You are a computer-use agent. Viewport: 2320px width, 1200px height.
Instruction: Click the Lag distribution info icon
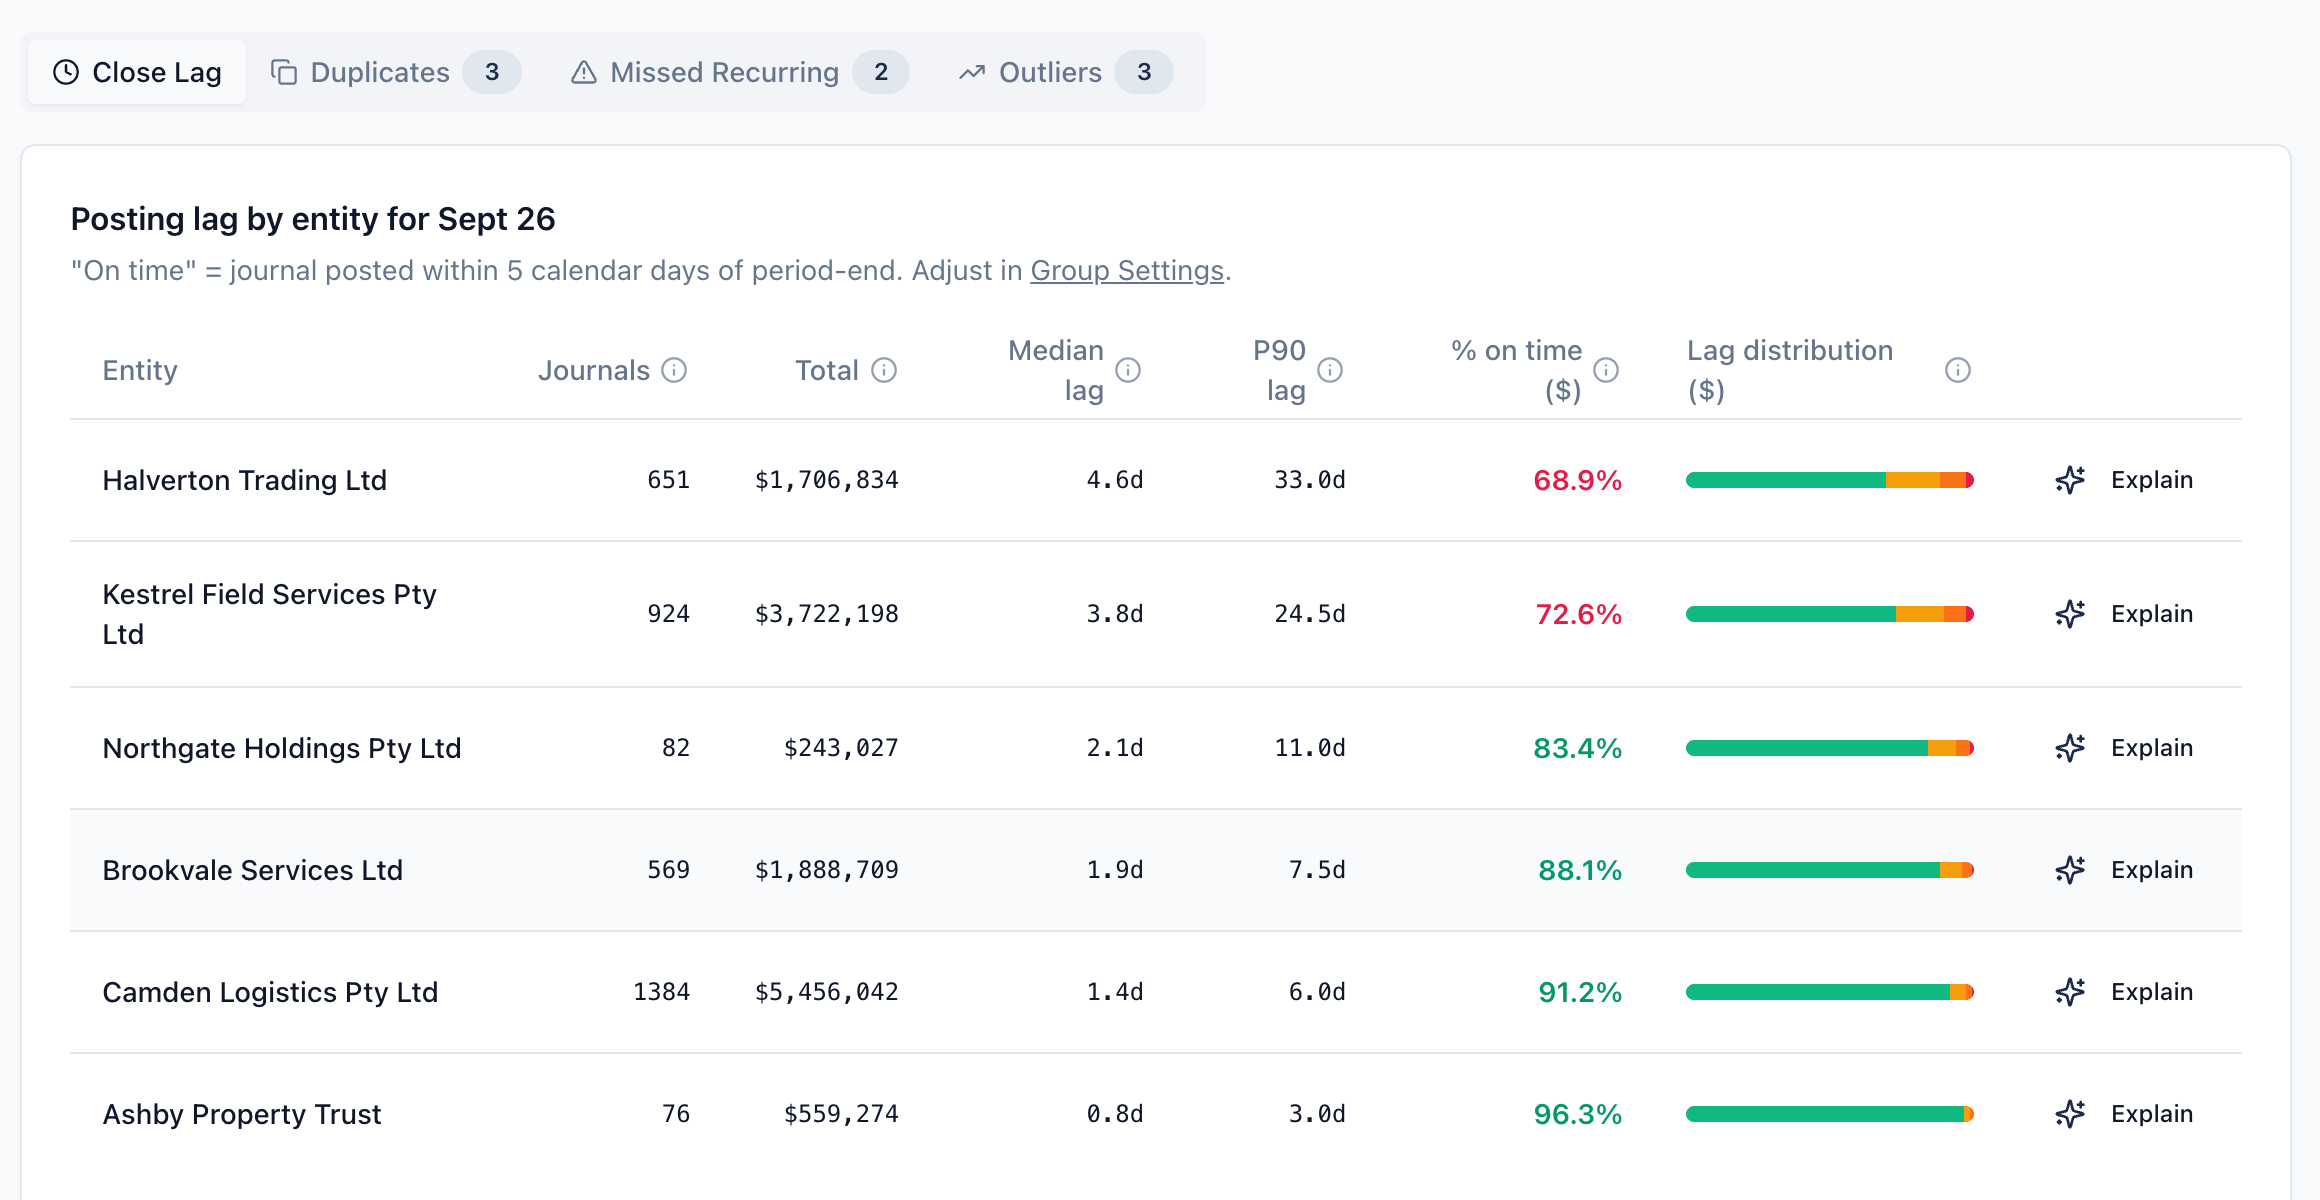point(1958,370)
